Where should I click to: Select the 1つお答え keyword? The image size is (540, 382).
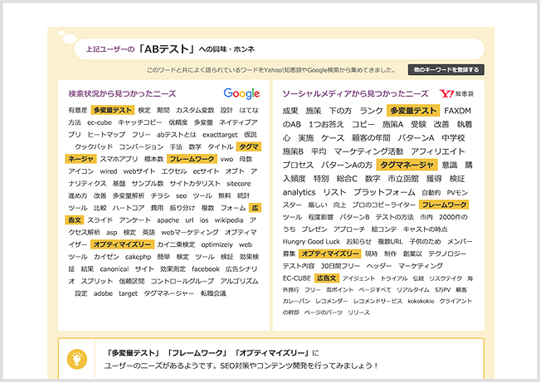click(326, 124)
